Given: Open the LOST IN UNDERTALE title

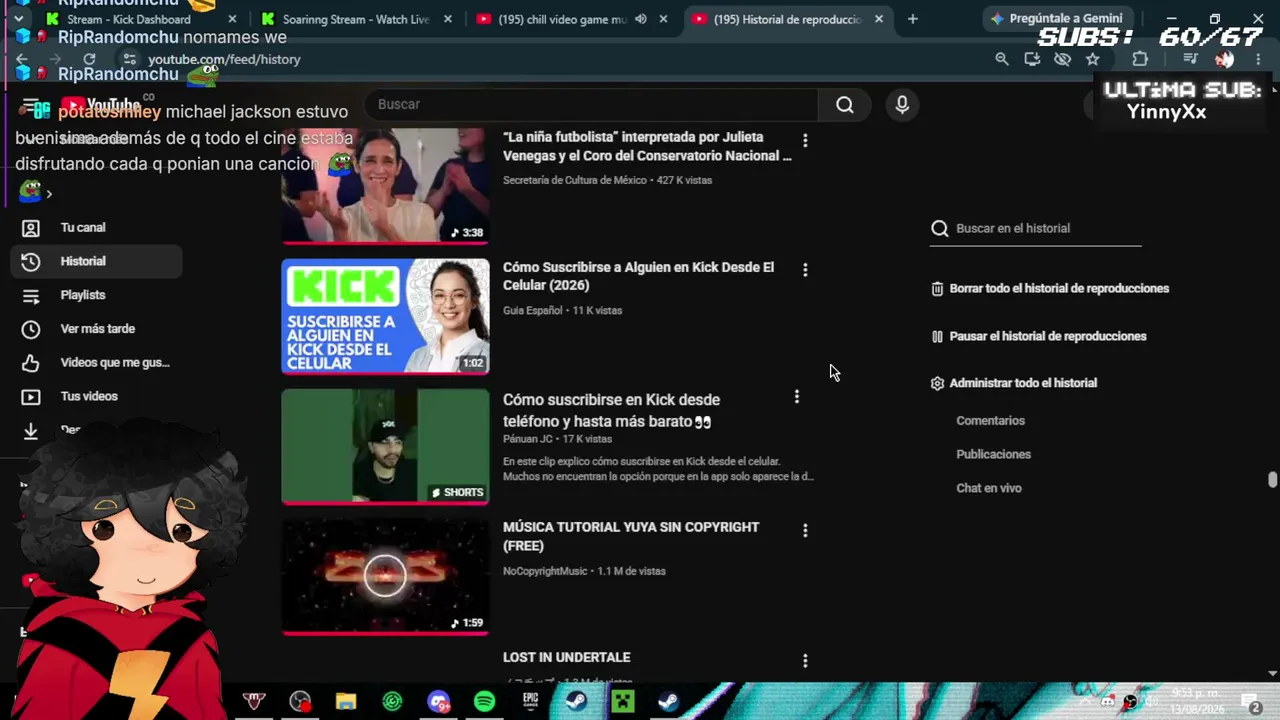Looking at the screenshot, I should point(566,658).
